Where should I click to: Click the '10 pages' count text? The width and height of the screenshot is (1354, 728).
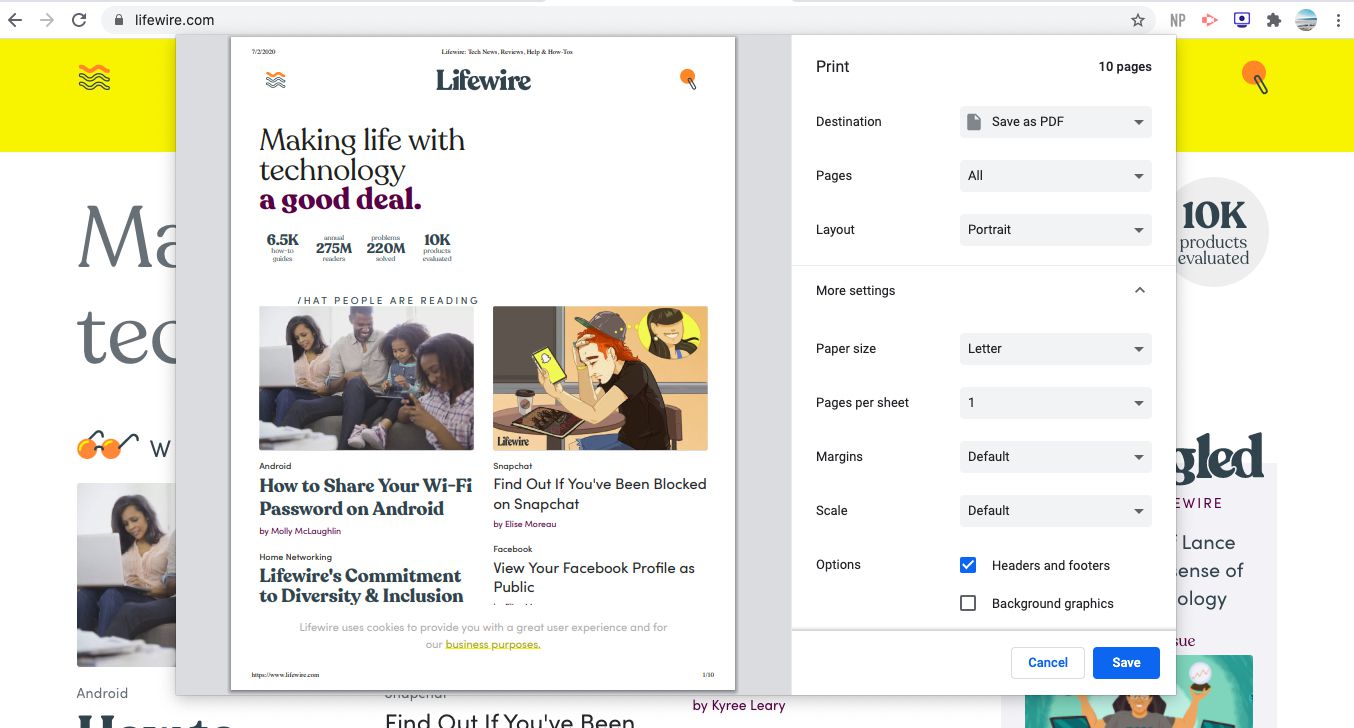(x=1125, y=67)
